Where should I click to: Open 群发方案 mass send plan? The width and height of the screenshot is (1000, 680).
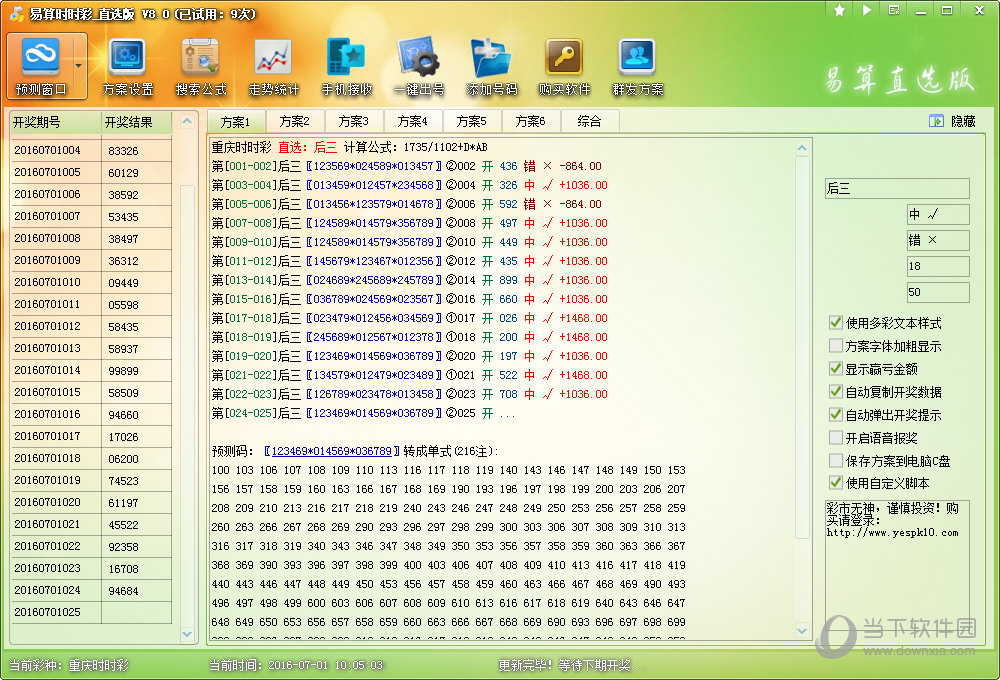pos(637,67)
